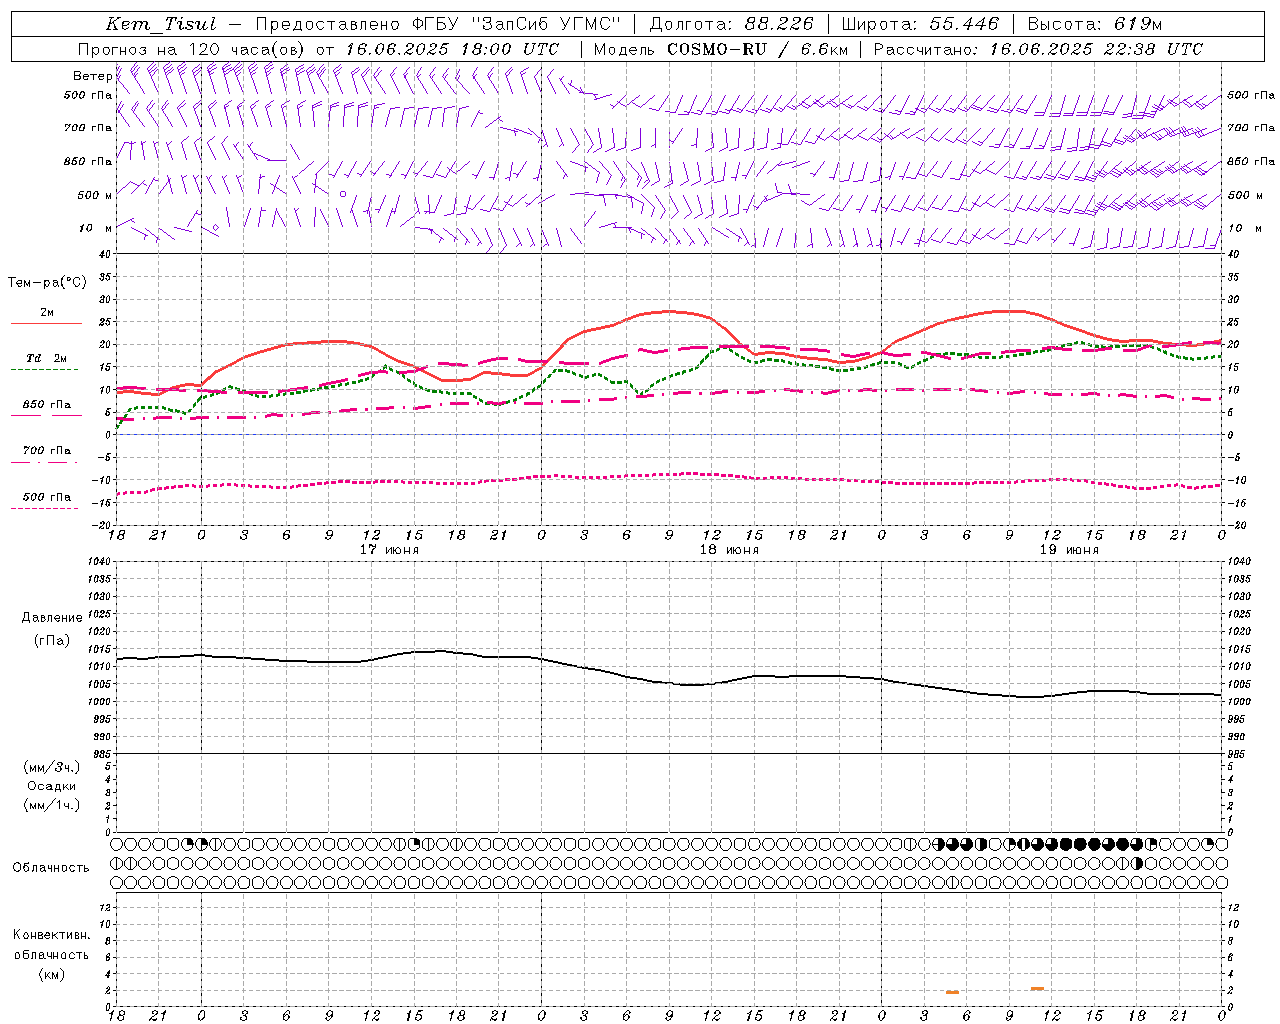The height and width of the screenshot is (1024, 1280).
Task: Click the 500 гПа legend under temperature panel
Action: click(x=47, y=497)
